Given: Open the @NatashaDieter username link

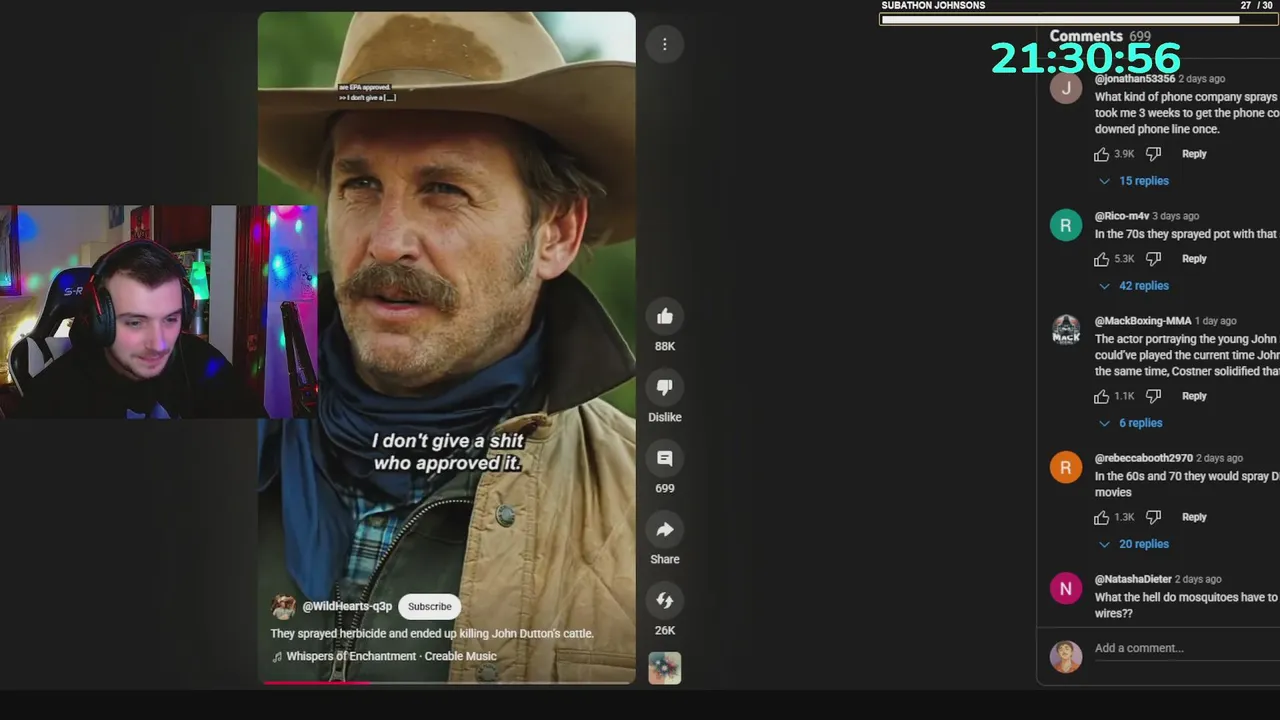Looking at the screenshot, I should point(1133,579).
